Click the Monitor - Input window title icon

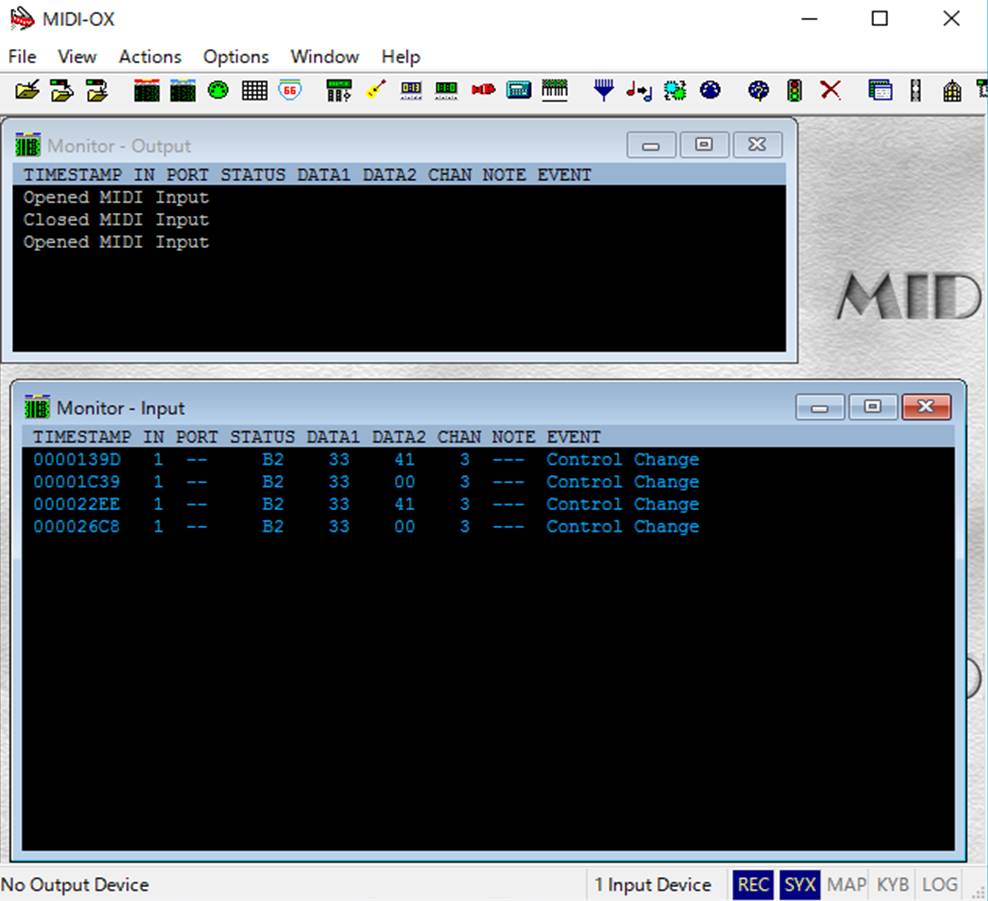click(37, 408)
